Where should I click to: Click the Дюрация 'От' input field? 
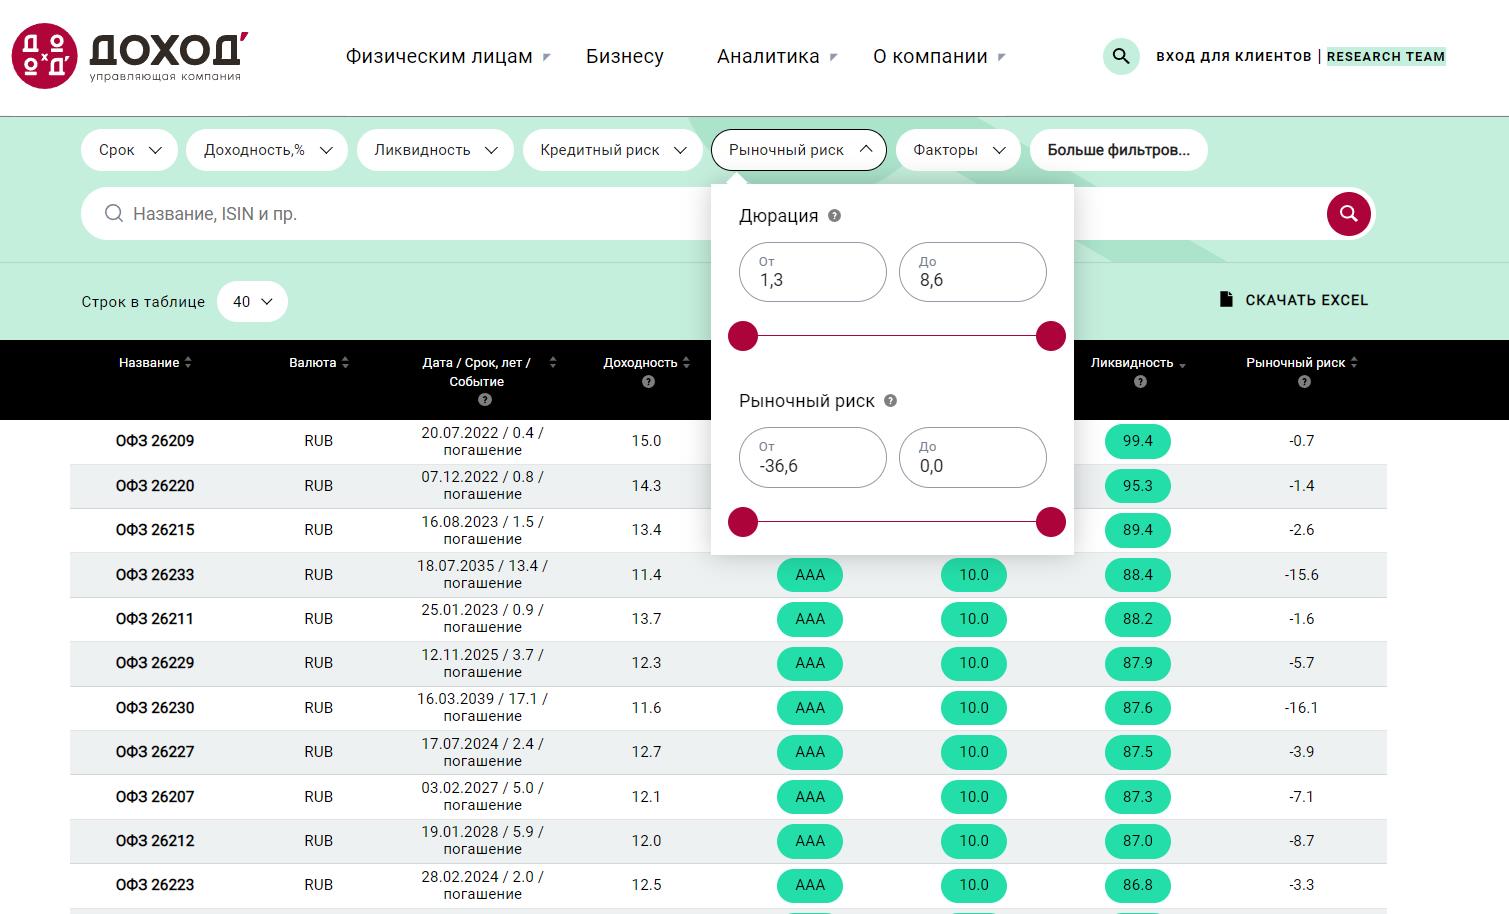pos(812,272)
